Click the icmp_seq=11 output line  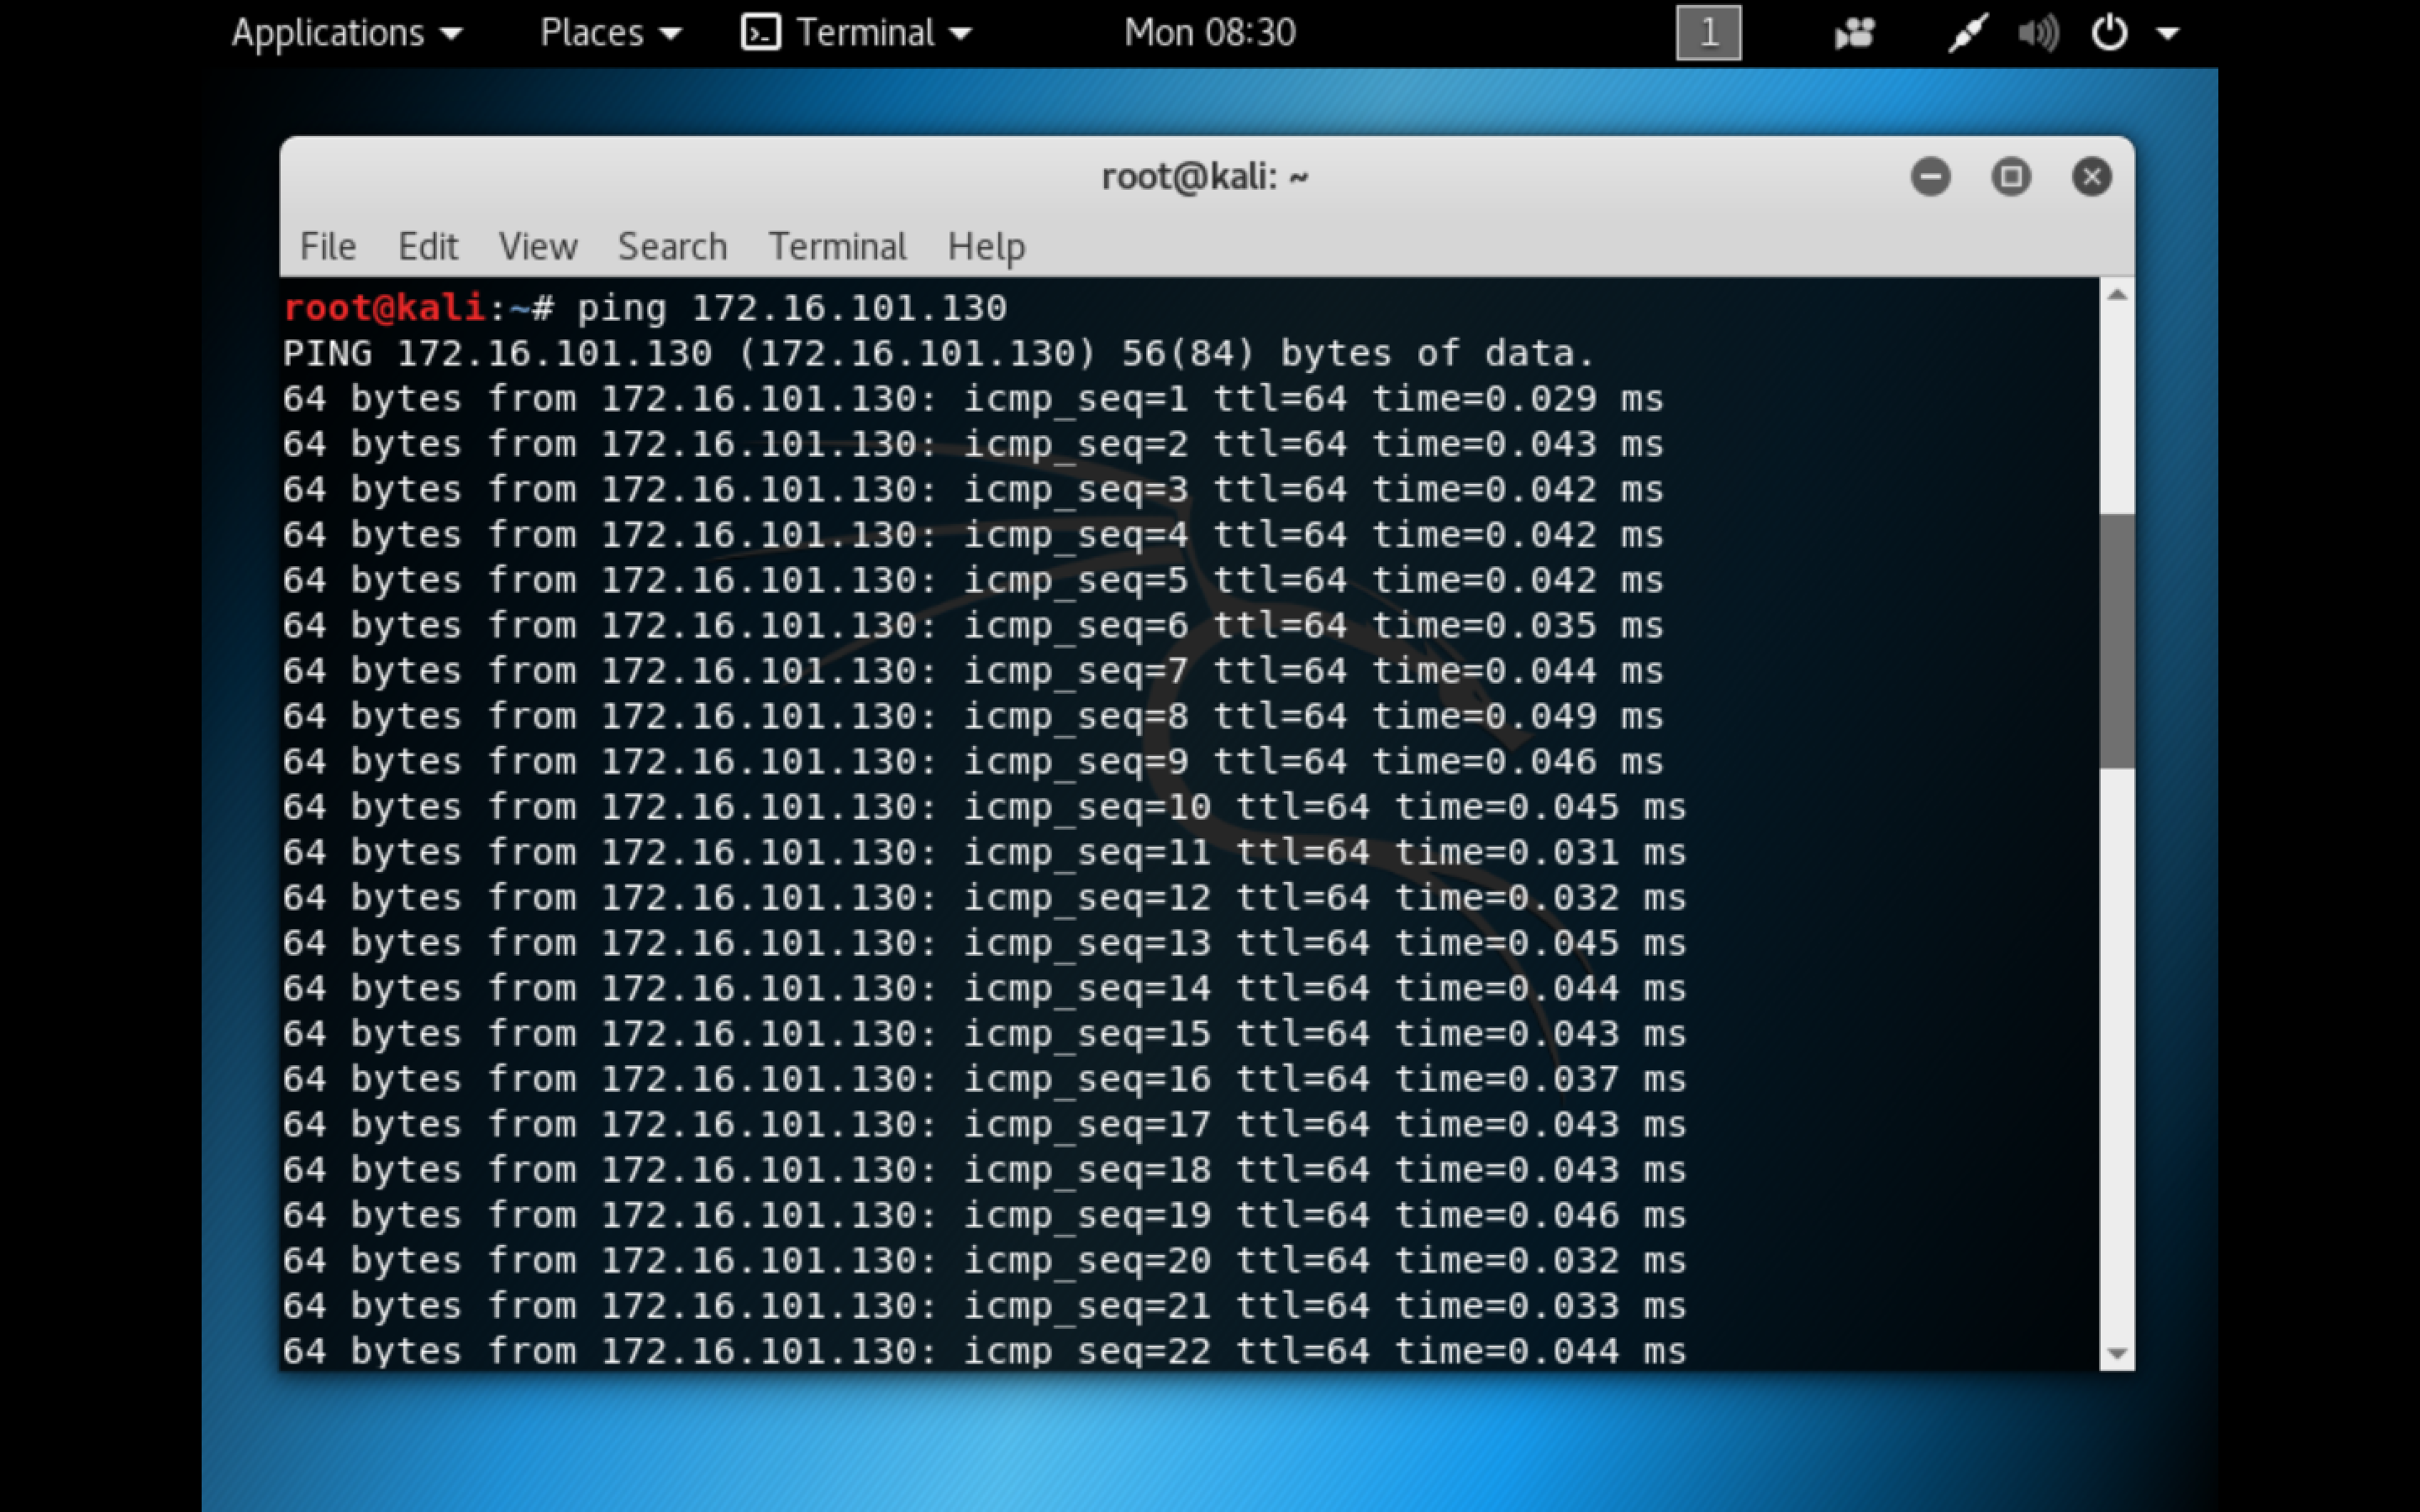[x=985, y=852]
